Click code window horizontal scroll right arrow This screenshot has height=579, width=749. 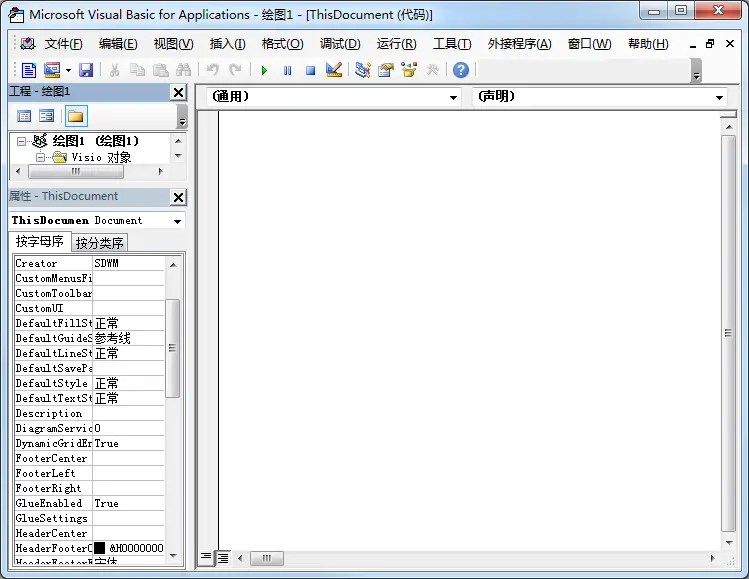click(x=713, y=558)
